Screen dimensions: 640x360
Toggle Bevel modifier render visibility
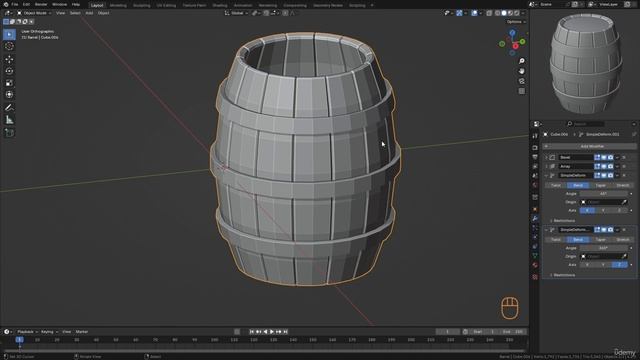pyautogui.click(x=610, y=157)
